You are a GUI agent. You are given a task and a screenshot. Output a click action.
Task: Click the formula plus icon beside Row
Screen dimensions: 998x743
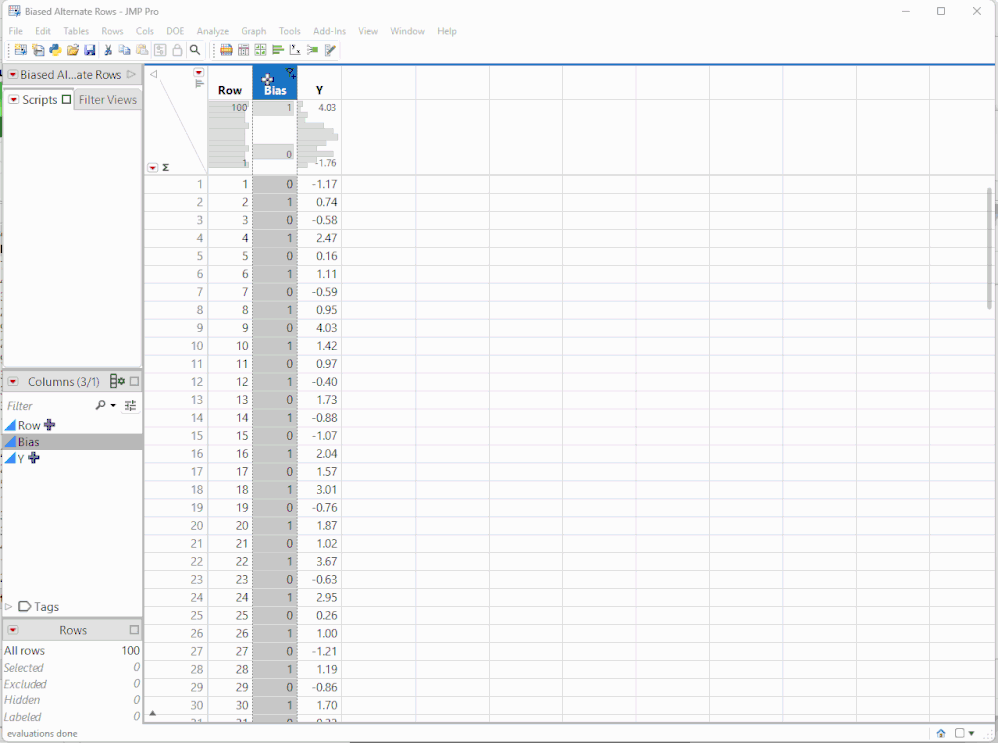[50, 425]
